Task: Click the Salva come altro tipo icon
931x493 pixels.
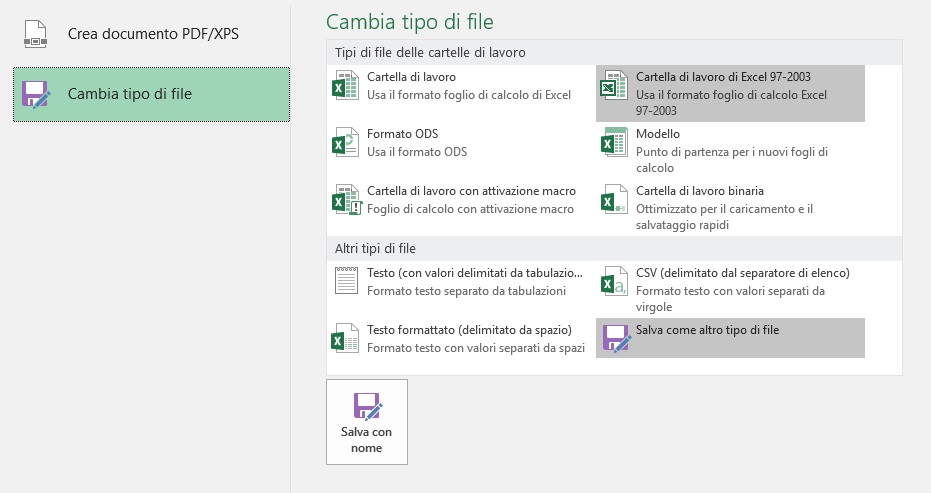Action: point(616,339)
